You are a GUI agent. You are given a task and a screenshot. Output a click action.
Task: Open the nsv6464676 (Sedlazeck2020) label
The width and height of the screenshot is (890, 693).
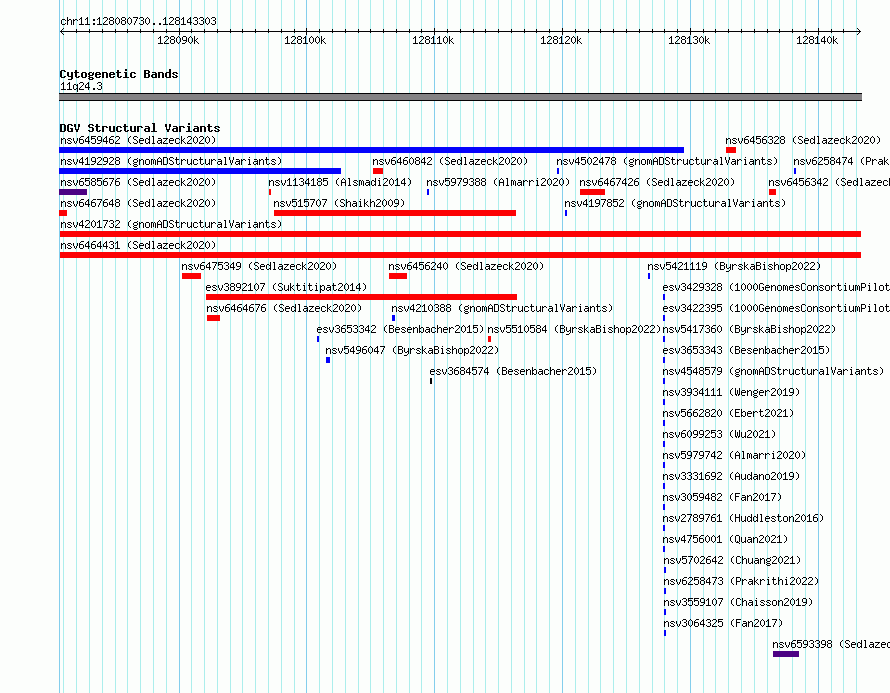(x=284, y=308)
